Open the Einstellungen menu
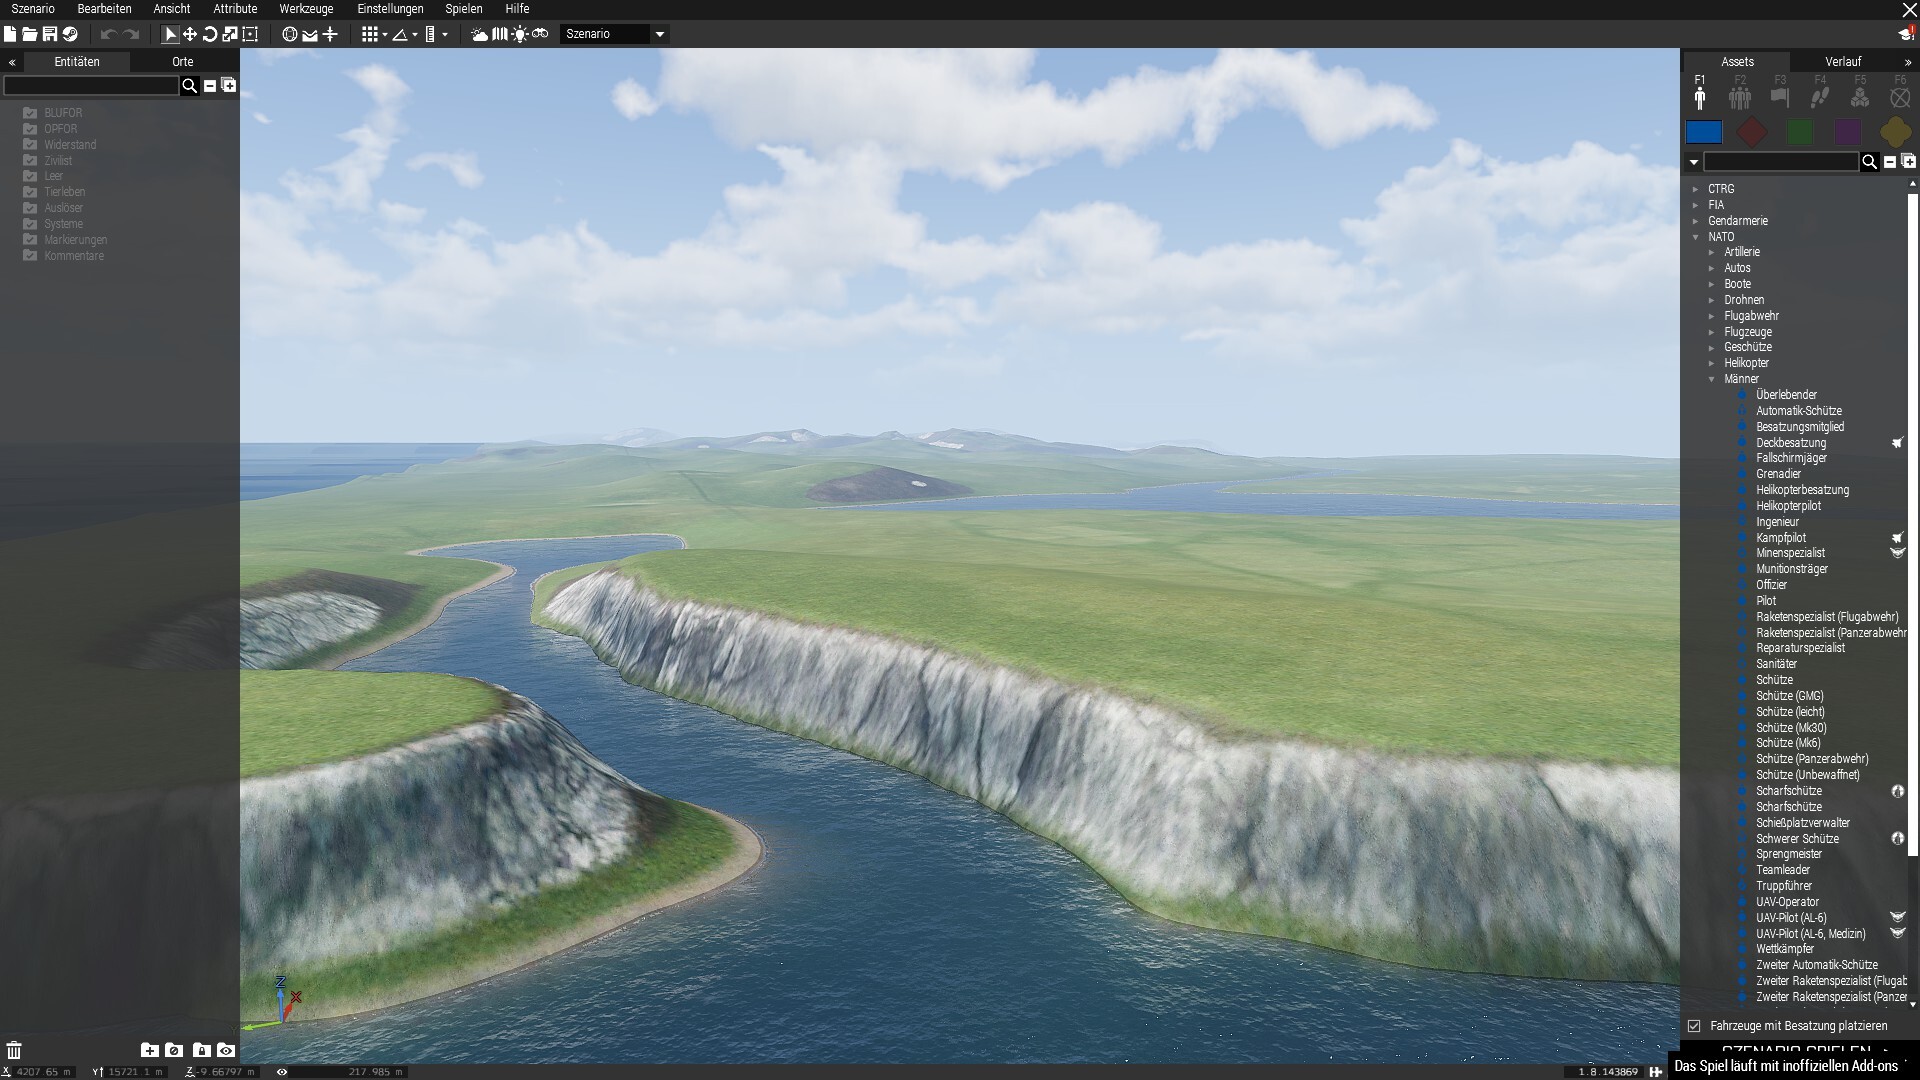The image size is (1920, 1080). click(390, 9)
